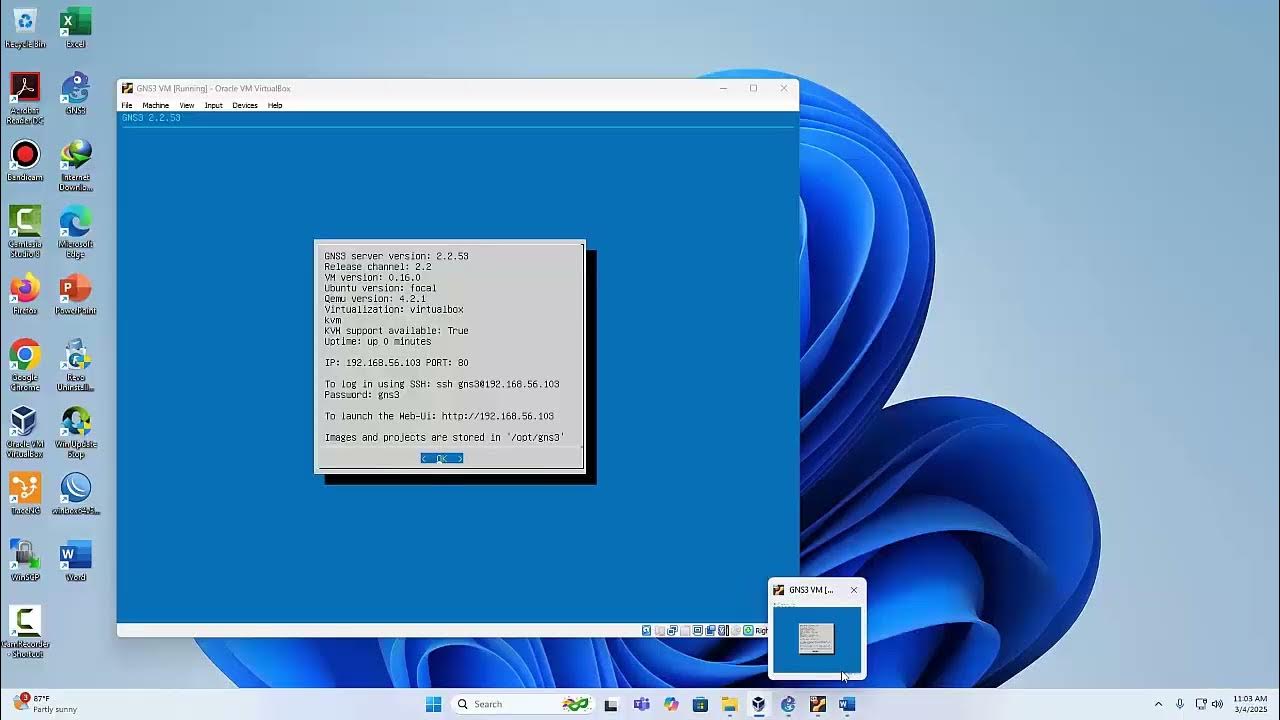This screenshot has height=720, width=1280.
Task: Open the volume tray icon
Action: click(1218, 704)
